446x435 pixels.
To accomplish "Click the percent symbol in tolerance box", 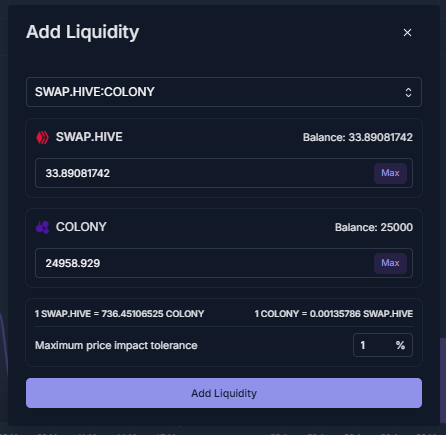I will 400,345.
